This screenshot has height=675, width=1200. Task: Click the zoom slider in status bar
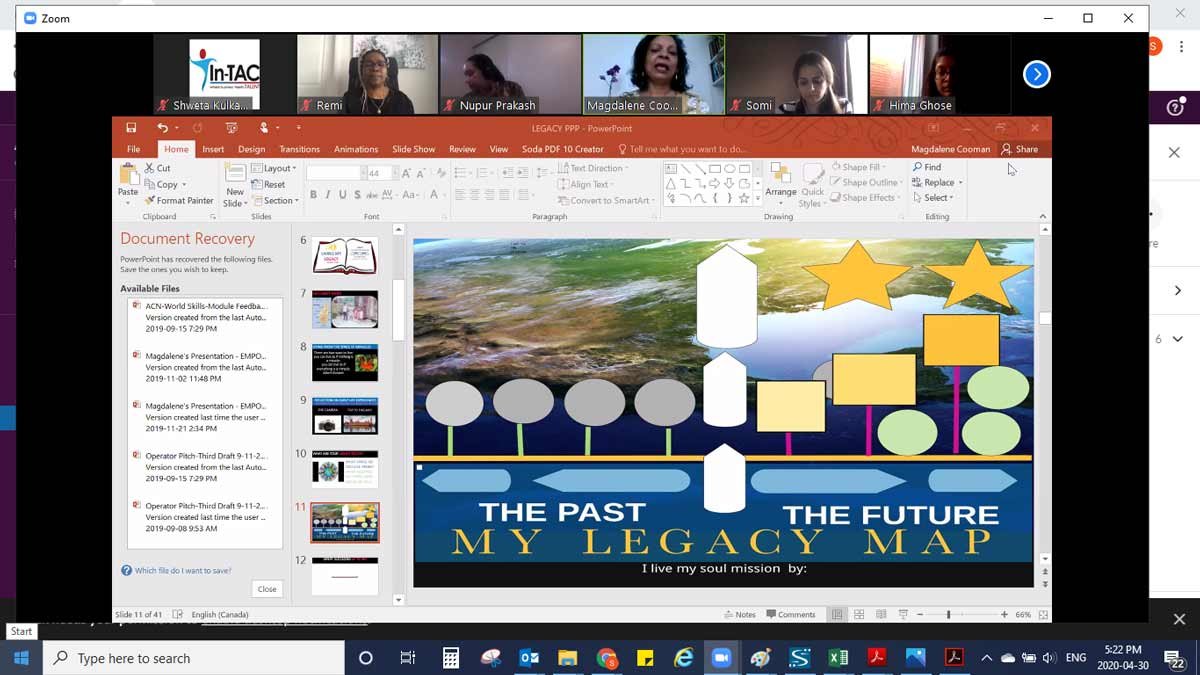948,614
